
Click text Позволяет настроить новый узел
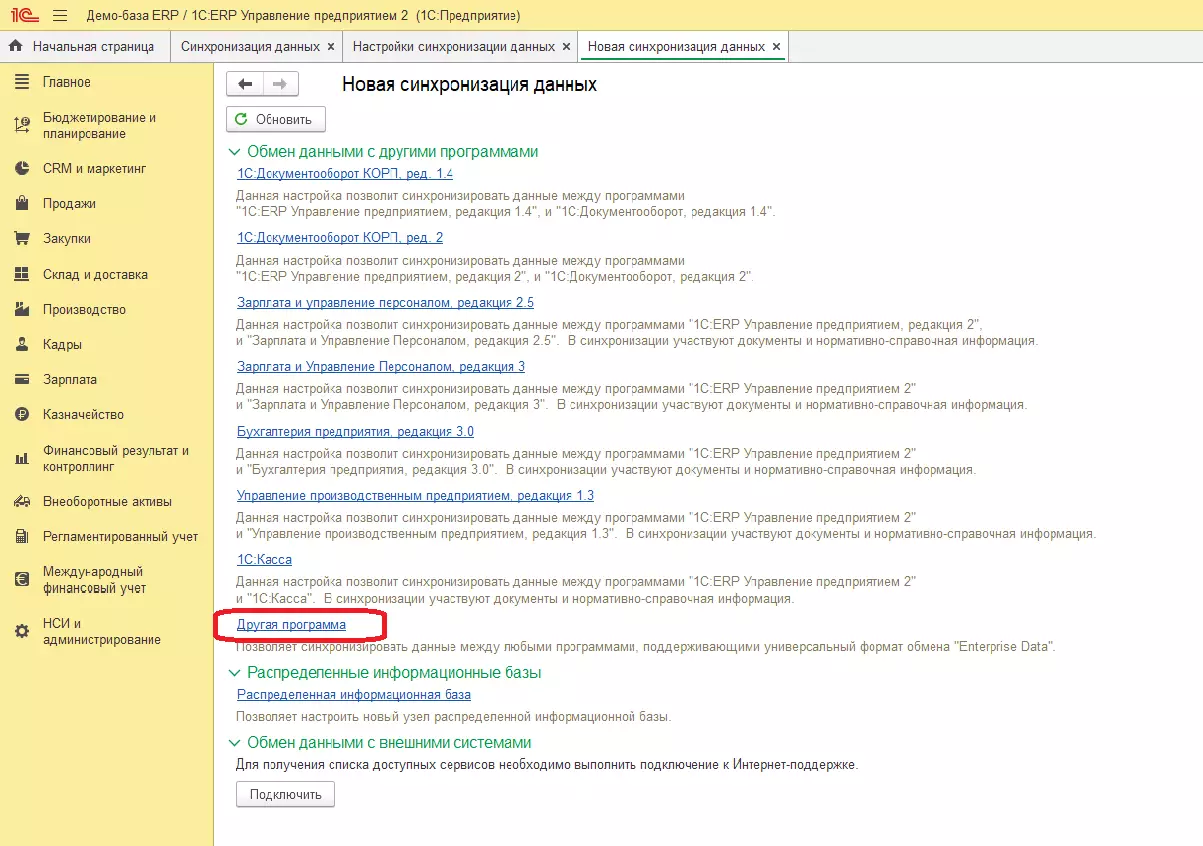click(x=453, y=717)
